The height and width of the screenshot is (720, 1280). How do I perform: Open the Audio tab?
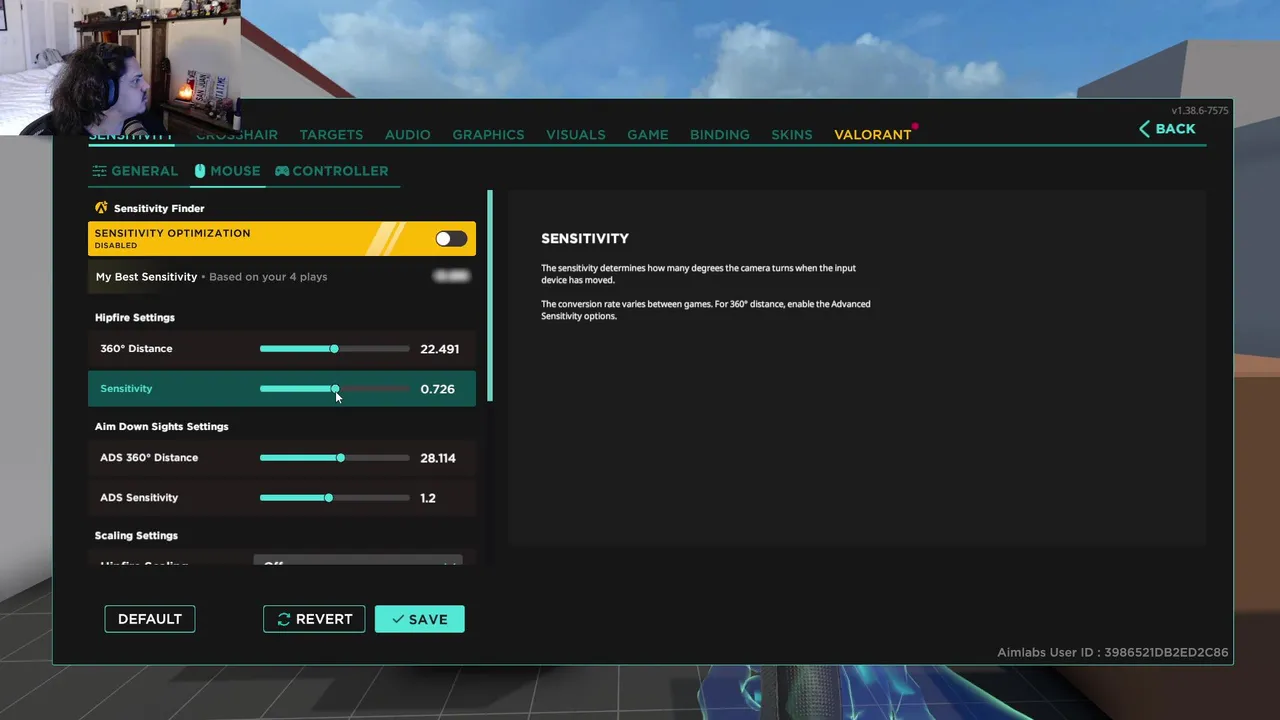click(x=408, y=134)
